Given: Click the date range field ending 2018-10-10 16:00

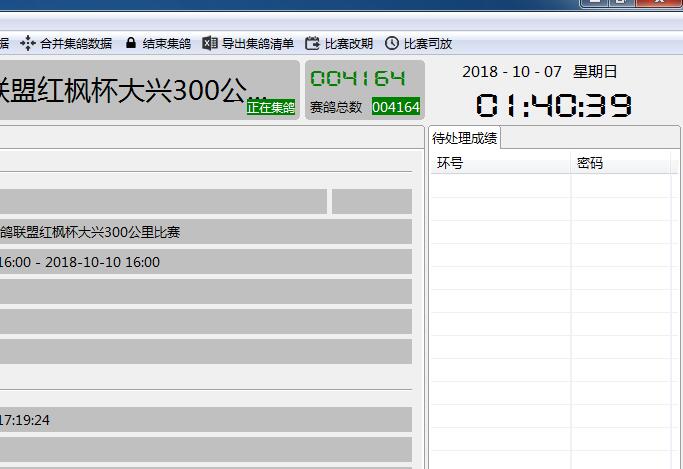Looking at the screenshot, I should click(x=200, y=262).
